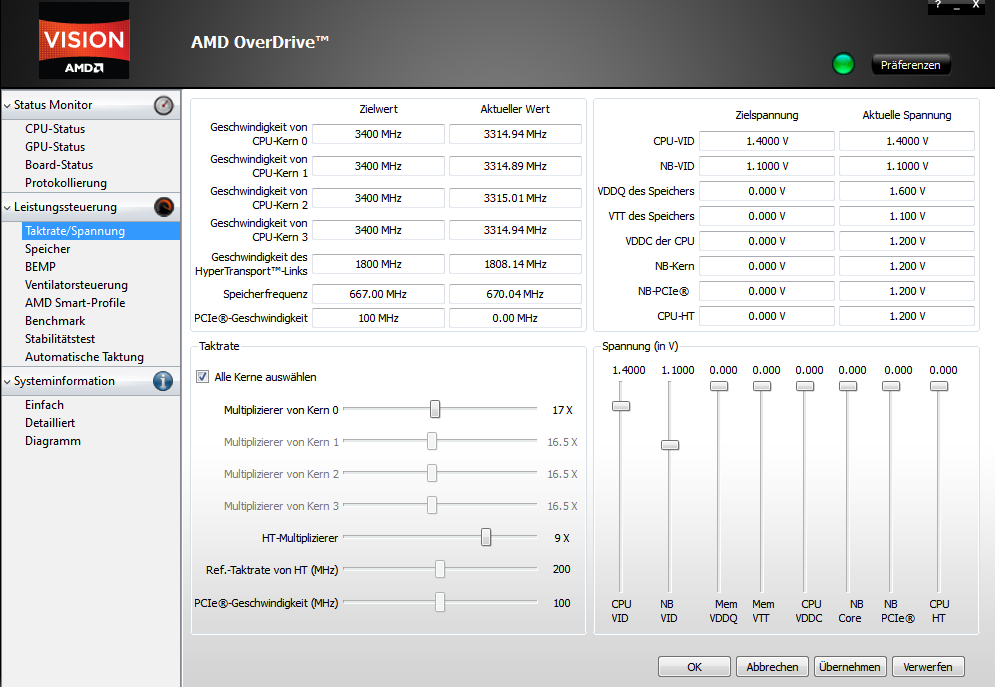This screenshot has height=687, width=995.
Task: Click the Status Monitor gauge icon
Action: click(x=164, y=105)
